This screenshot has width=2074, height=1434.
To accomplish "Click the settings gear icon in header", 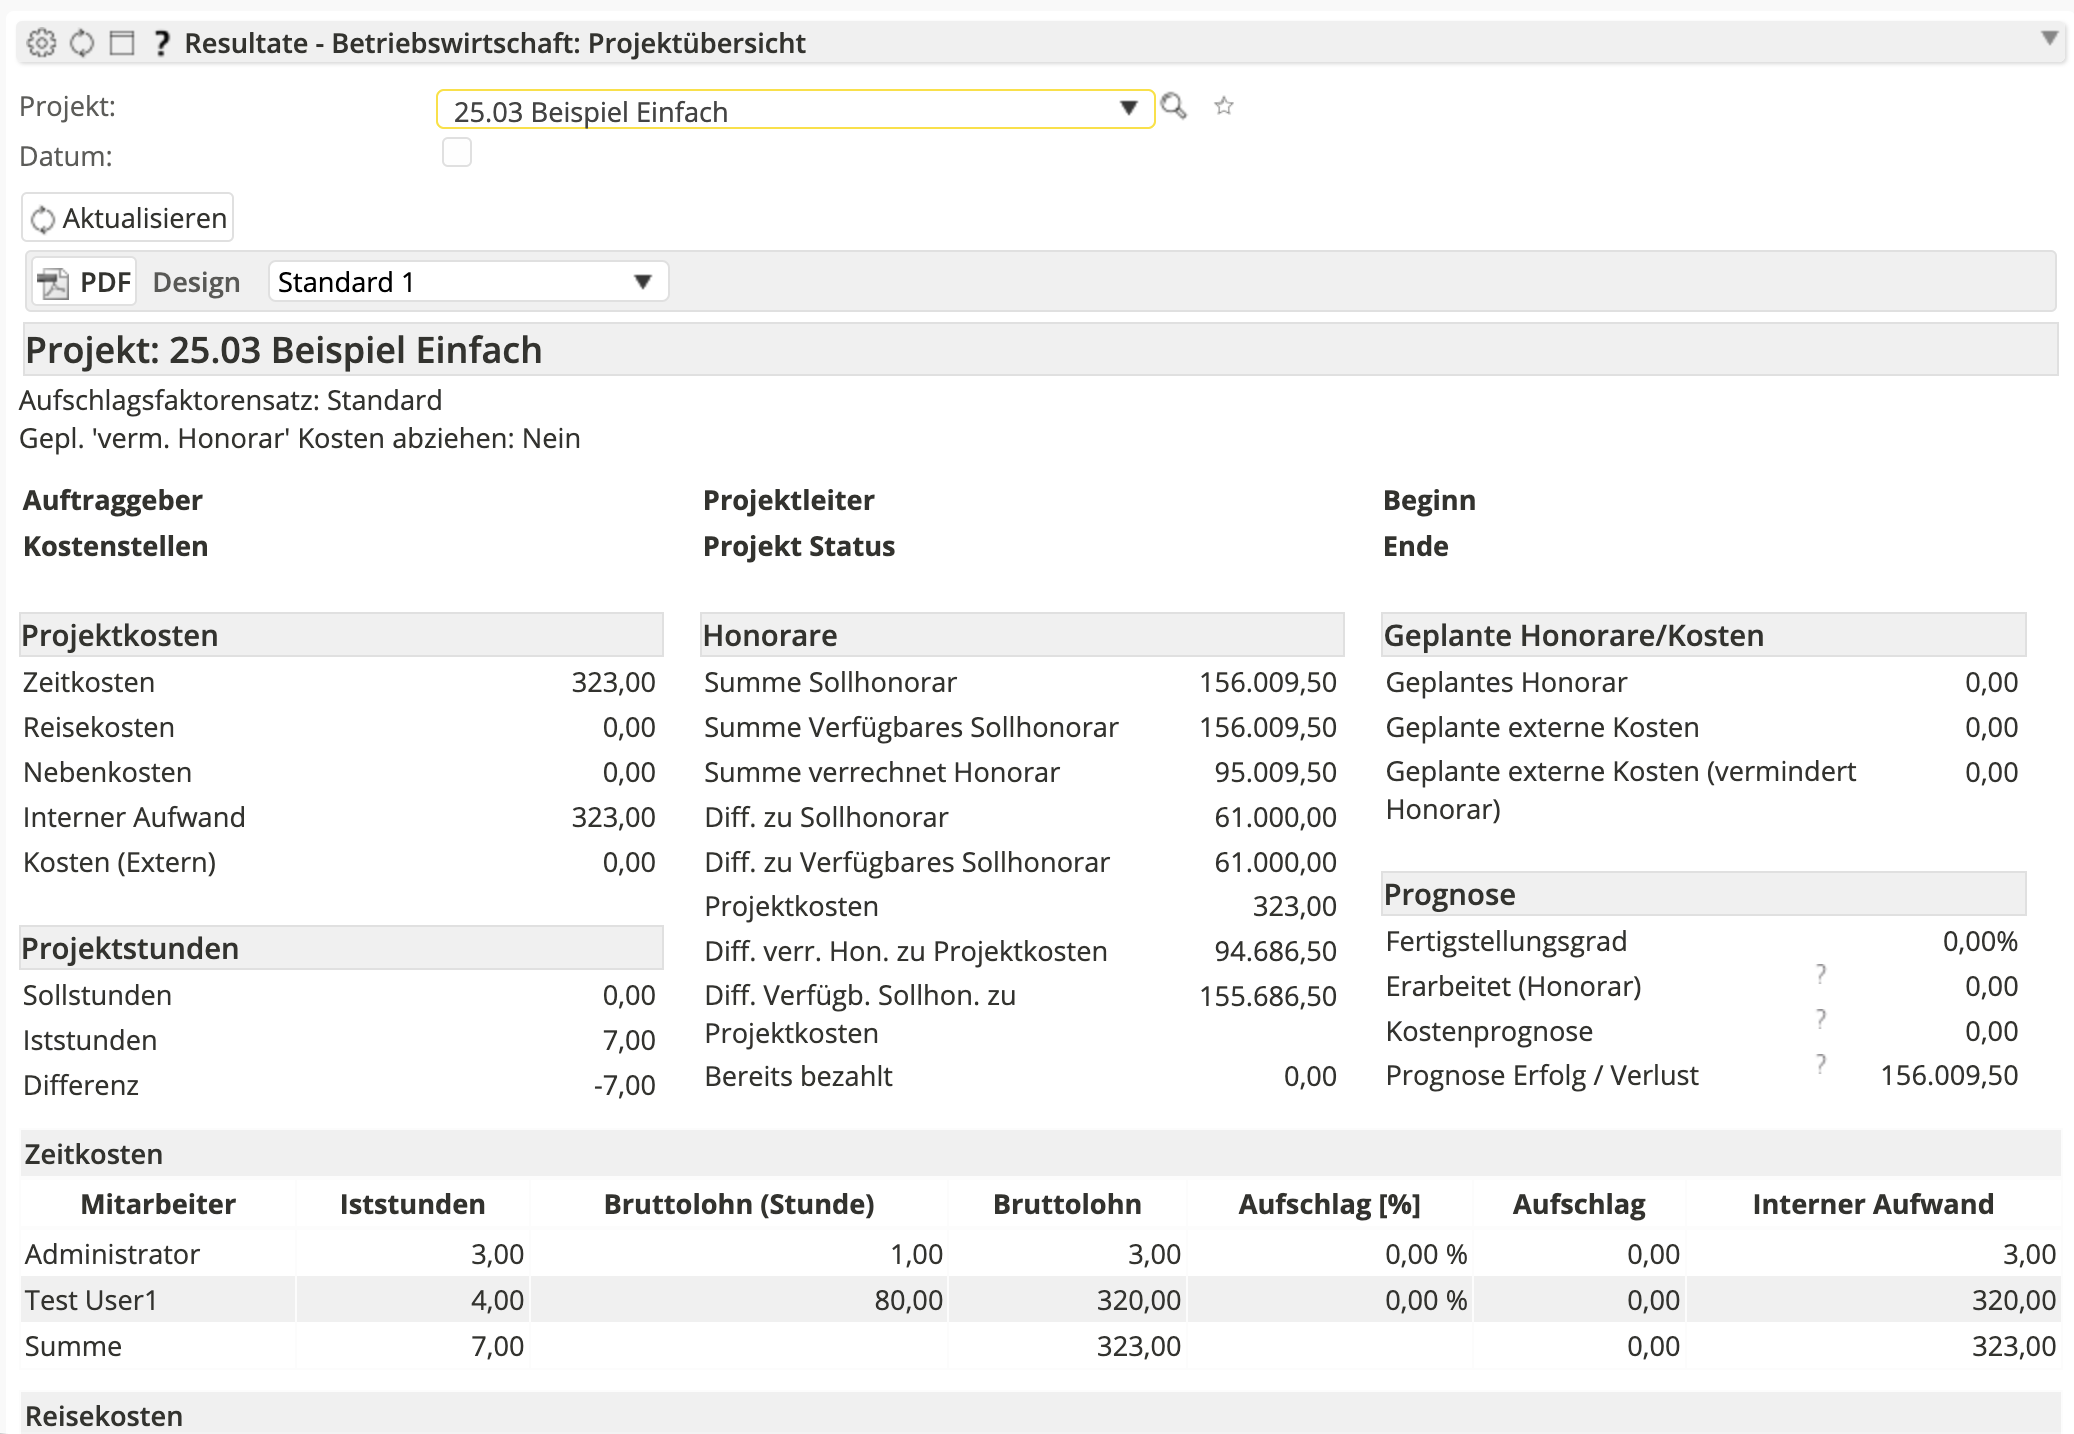I will (41, 43).
